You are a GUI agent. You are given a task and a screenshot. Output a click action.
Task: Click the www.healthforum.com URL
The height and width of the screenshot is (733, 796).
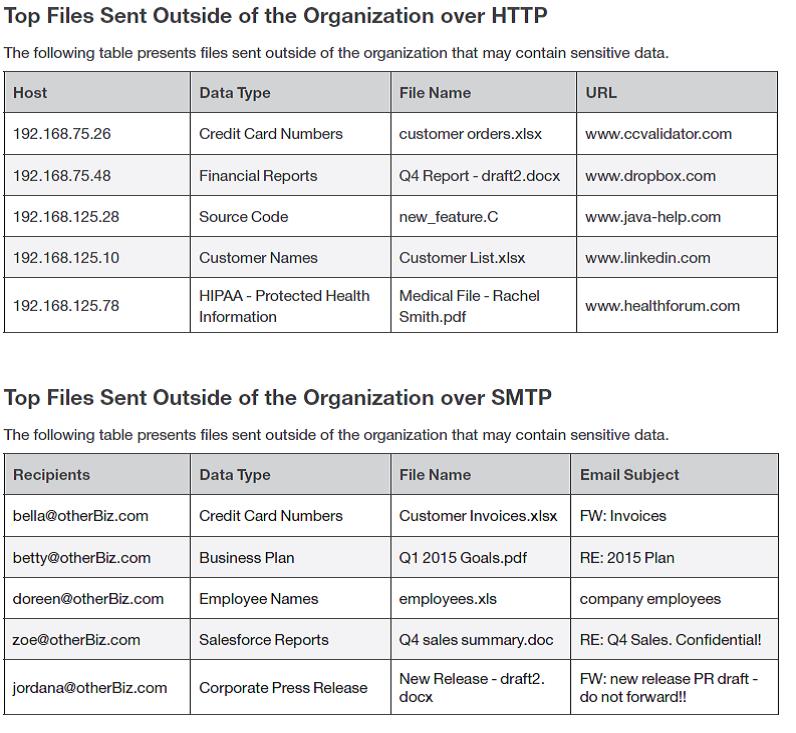[662, 306]
